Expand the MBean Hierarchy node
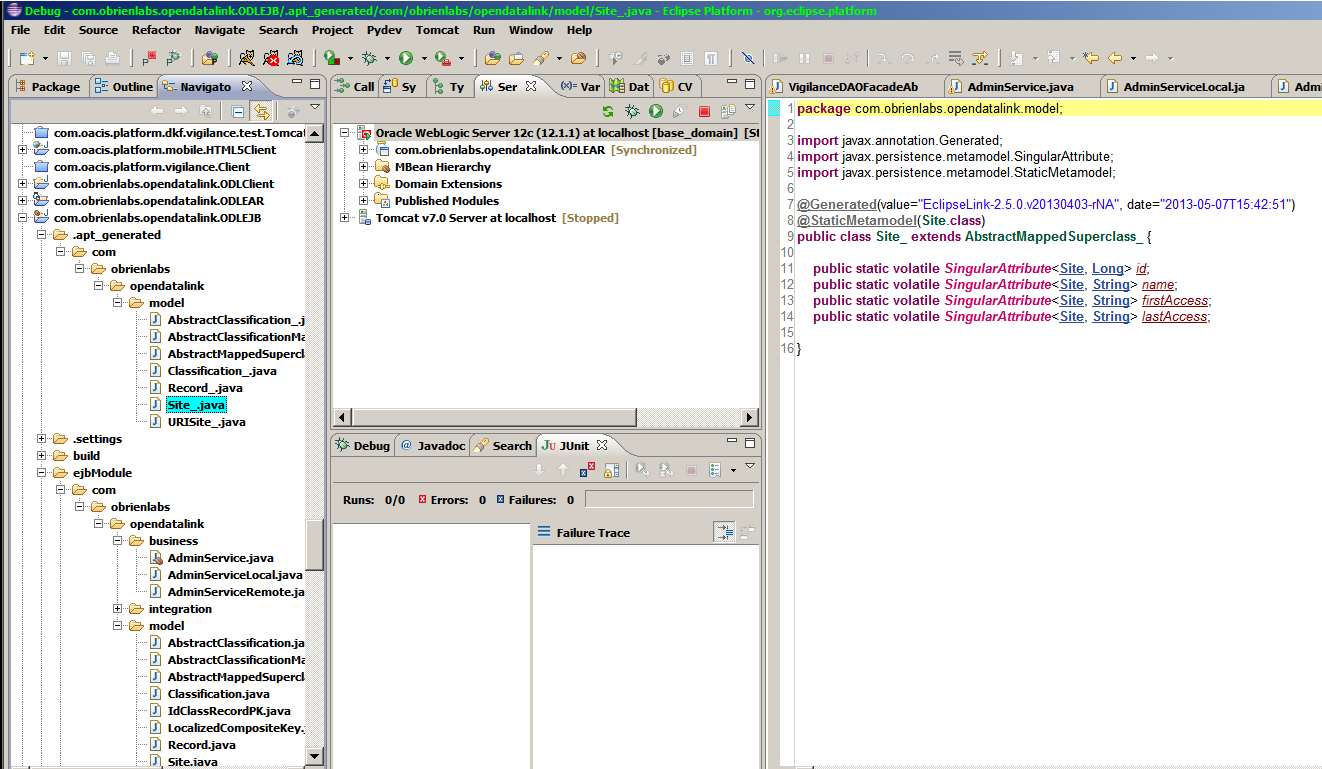 click(364, 167)
